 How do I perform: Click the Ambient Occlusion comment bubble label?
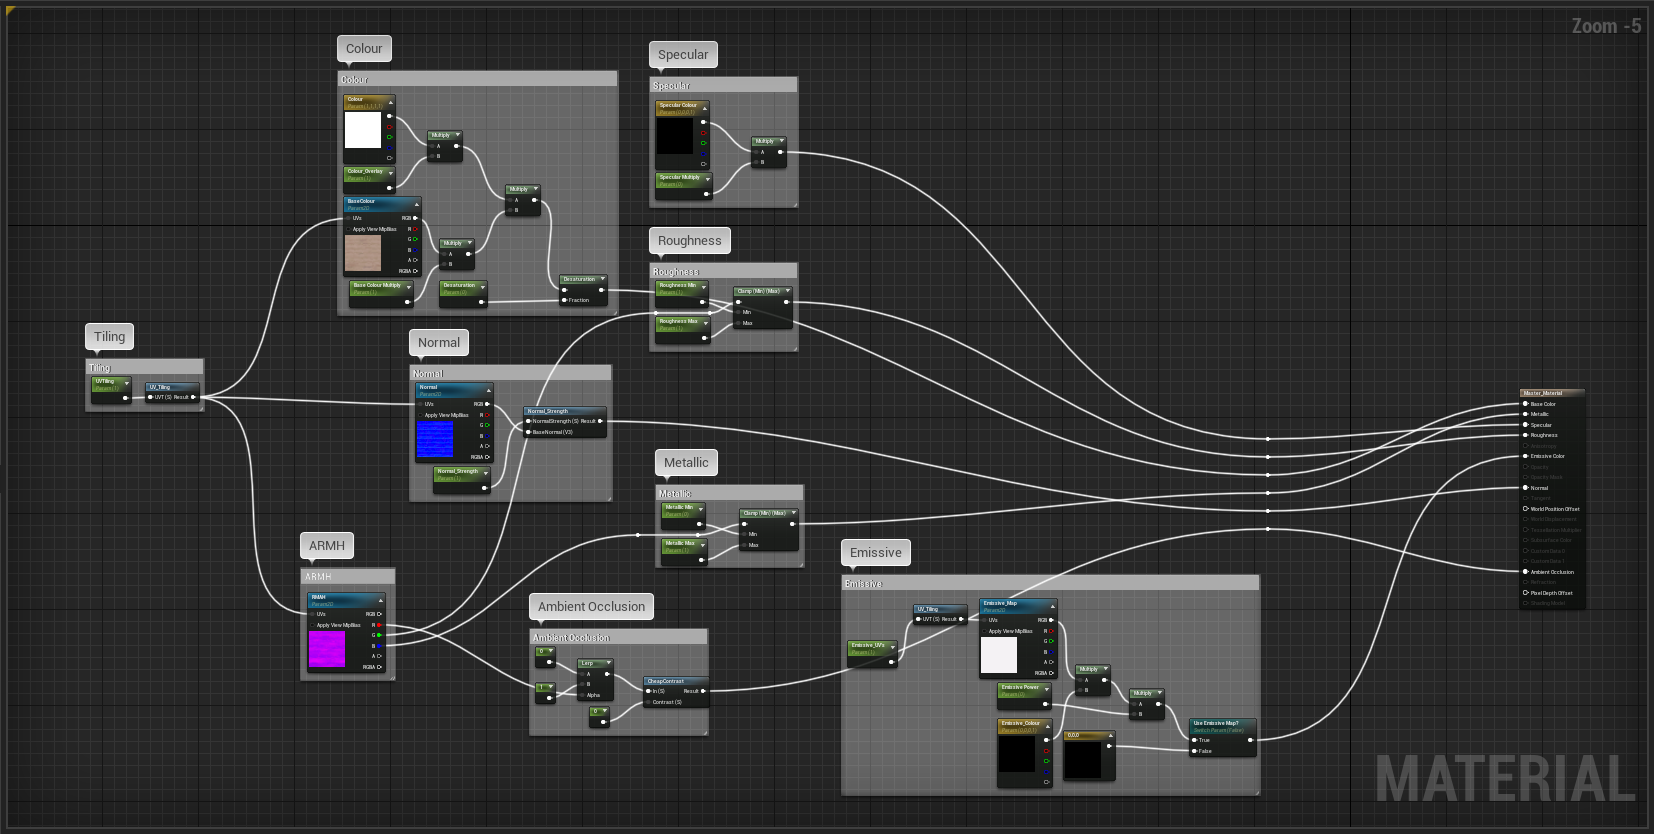591,606
